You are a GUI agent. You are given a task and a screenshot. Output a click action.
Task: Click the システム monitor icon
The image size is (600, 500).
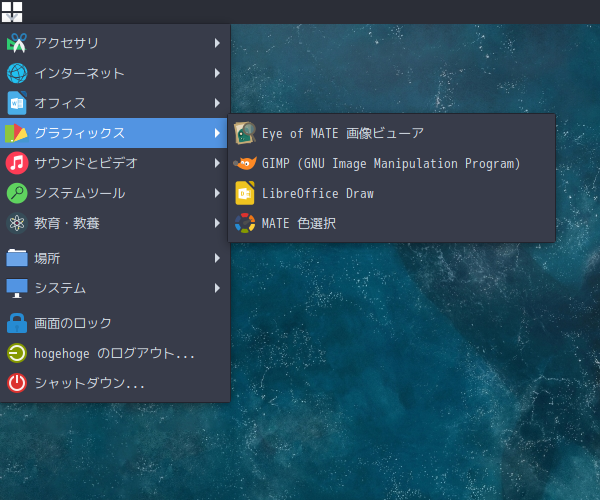point(17,288)
